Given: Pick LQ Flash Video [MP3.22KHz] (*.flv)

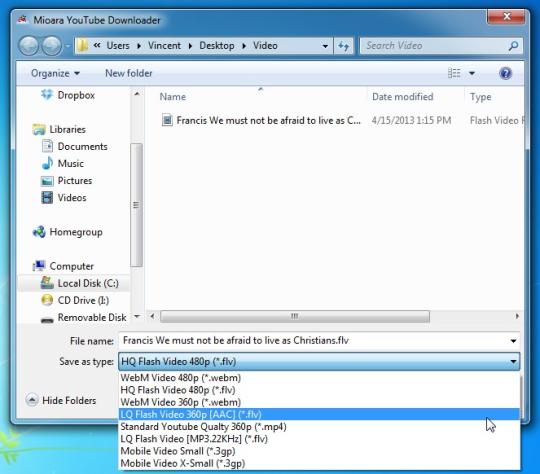Looking at the screenshot, I should (319, 439).
